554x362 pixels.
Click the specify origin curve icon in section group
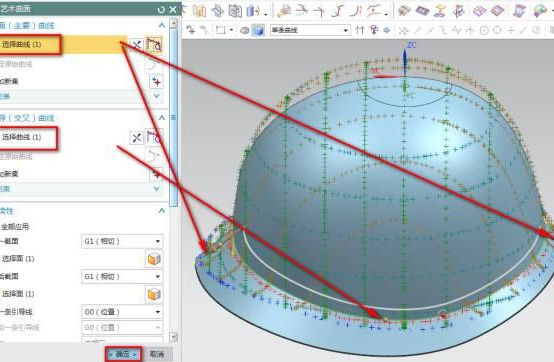click(x=154, y=64)
